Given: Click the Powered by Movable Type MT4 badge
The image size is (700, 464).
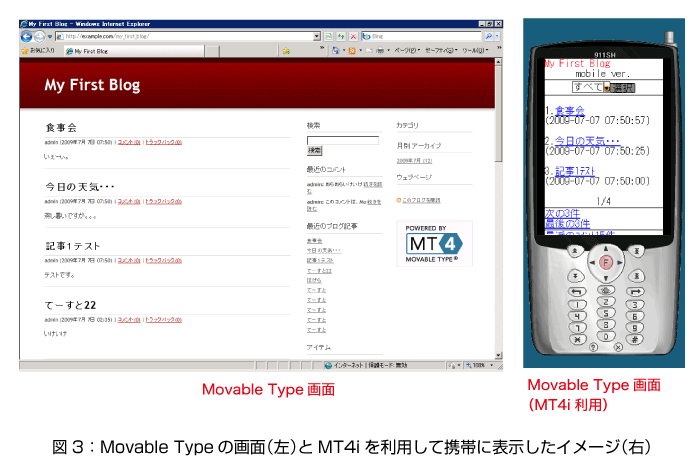Looking at the screenshot, I should pyautogui.click(x=434, y=244).
